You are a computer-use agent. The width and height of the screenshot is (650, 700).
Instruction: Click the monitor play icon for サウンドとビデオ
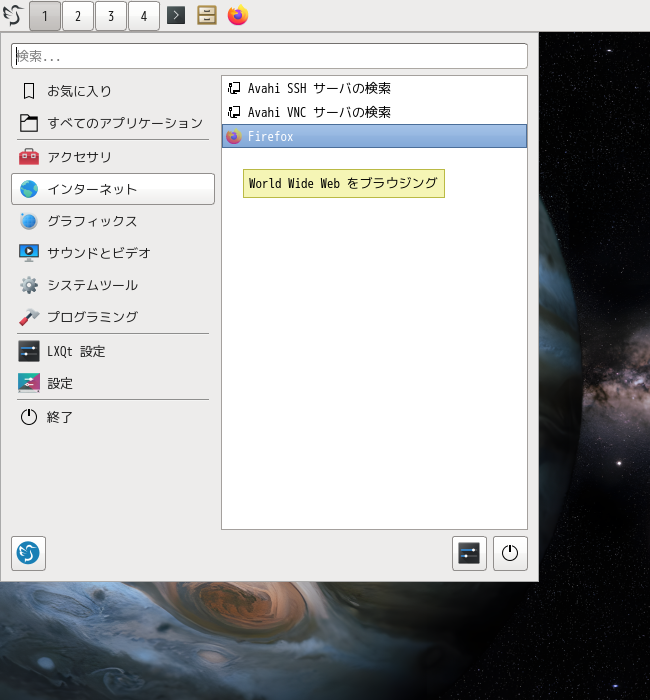coord(29,253)
